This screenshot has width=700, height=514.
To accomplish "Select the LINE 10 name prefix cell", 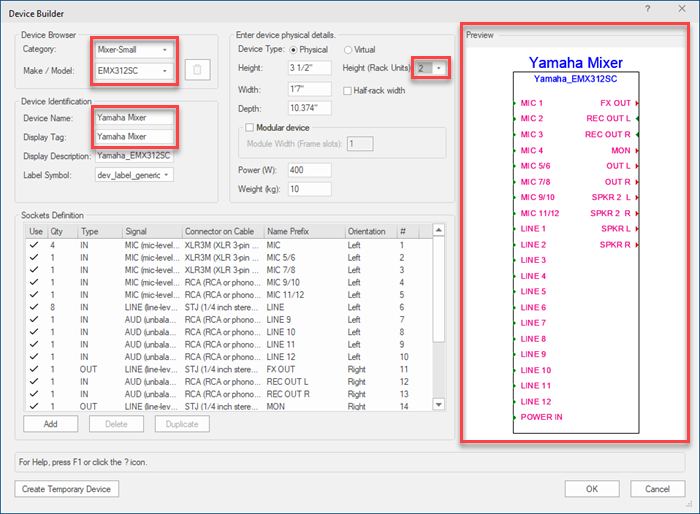I will 281,332.
